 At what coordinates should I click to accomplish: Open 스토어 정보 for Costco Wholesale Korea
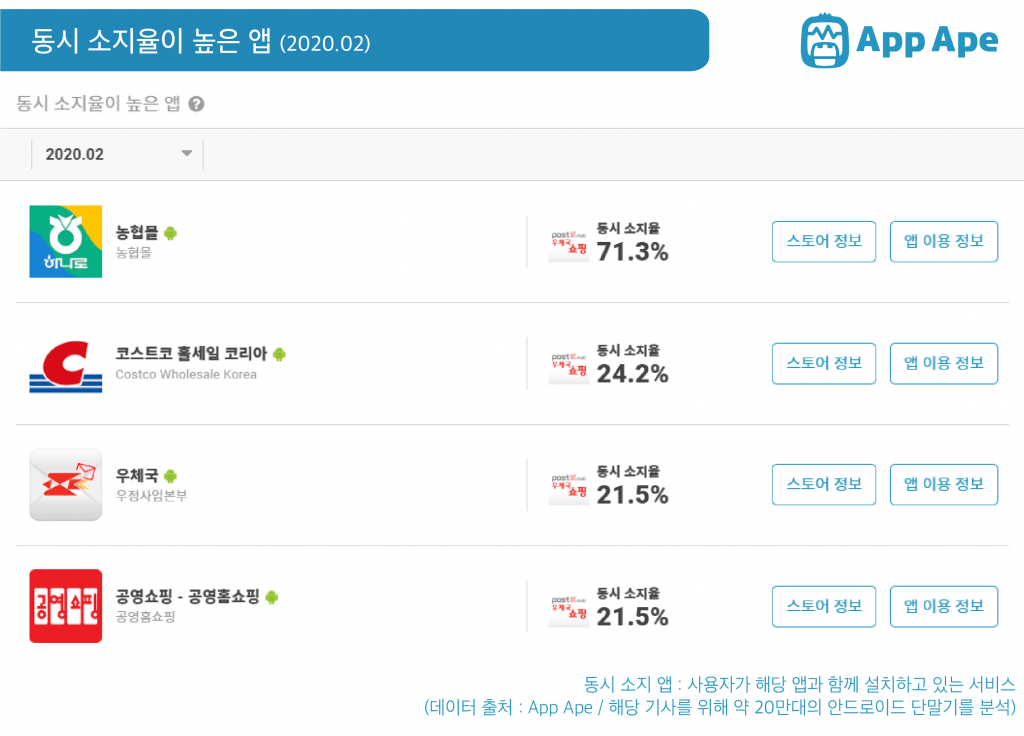click(824, 363)
